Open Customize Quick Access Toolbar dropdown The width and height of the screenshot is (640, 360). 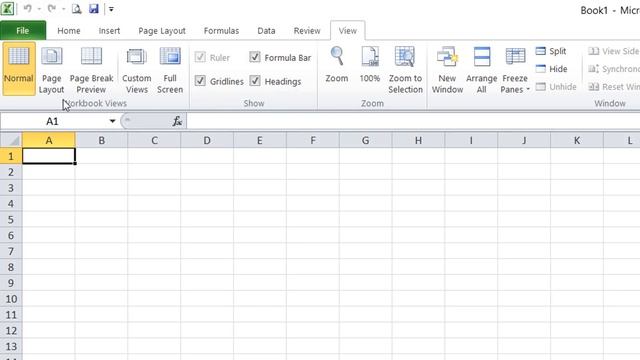111,9
